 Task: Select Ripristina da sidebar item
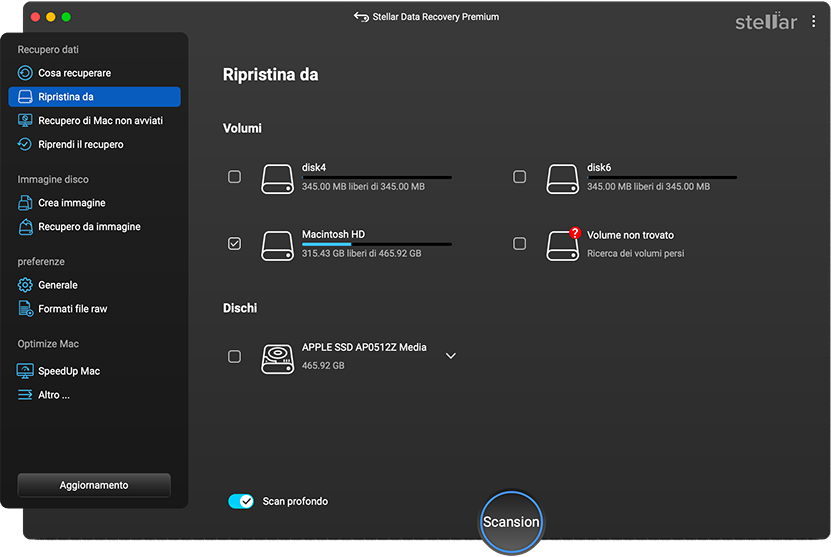[94, 96]
